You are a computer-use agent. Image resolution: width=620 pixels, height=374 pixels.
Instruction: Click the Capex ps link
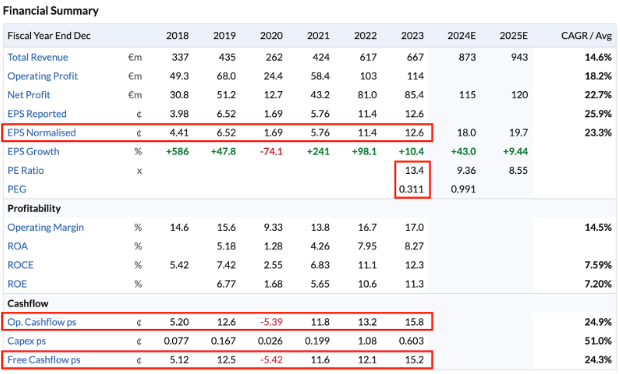click(26, 341)
